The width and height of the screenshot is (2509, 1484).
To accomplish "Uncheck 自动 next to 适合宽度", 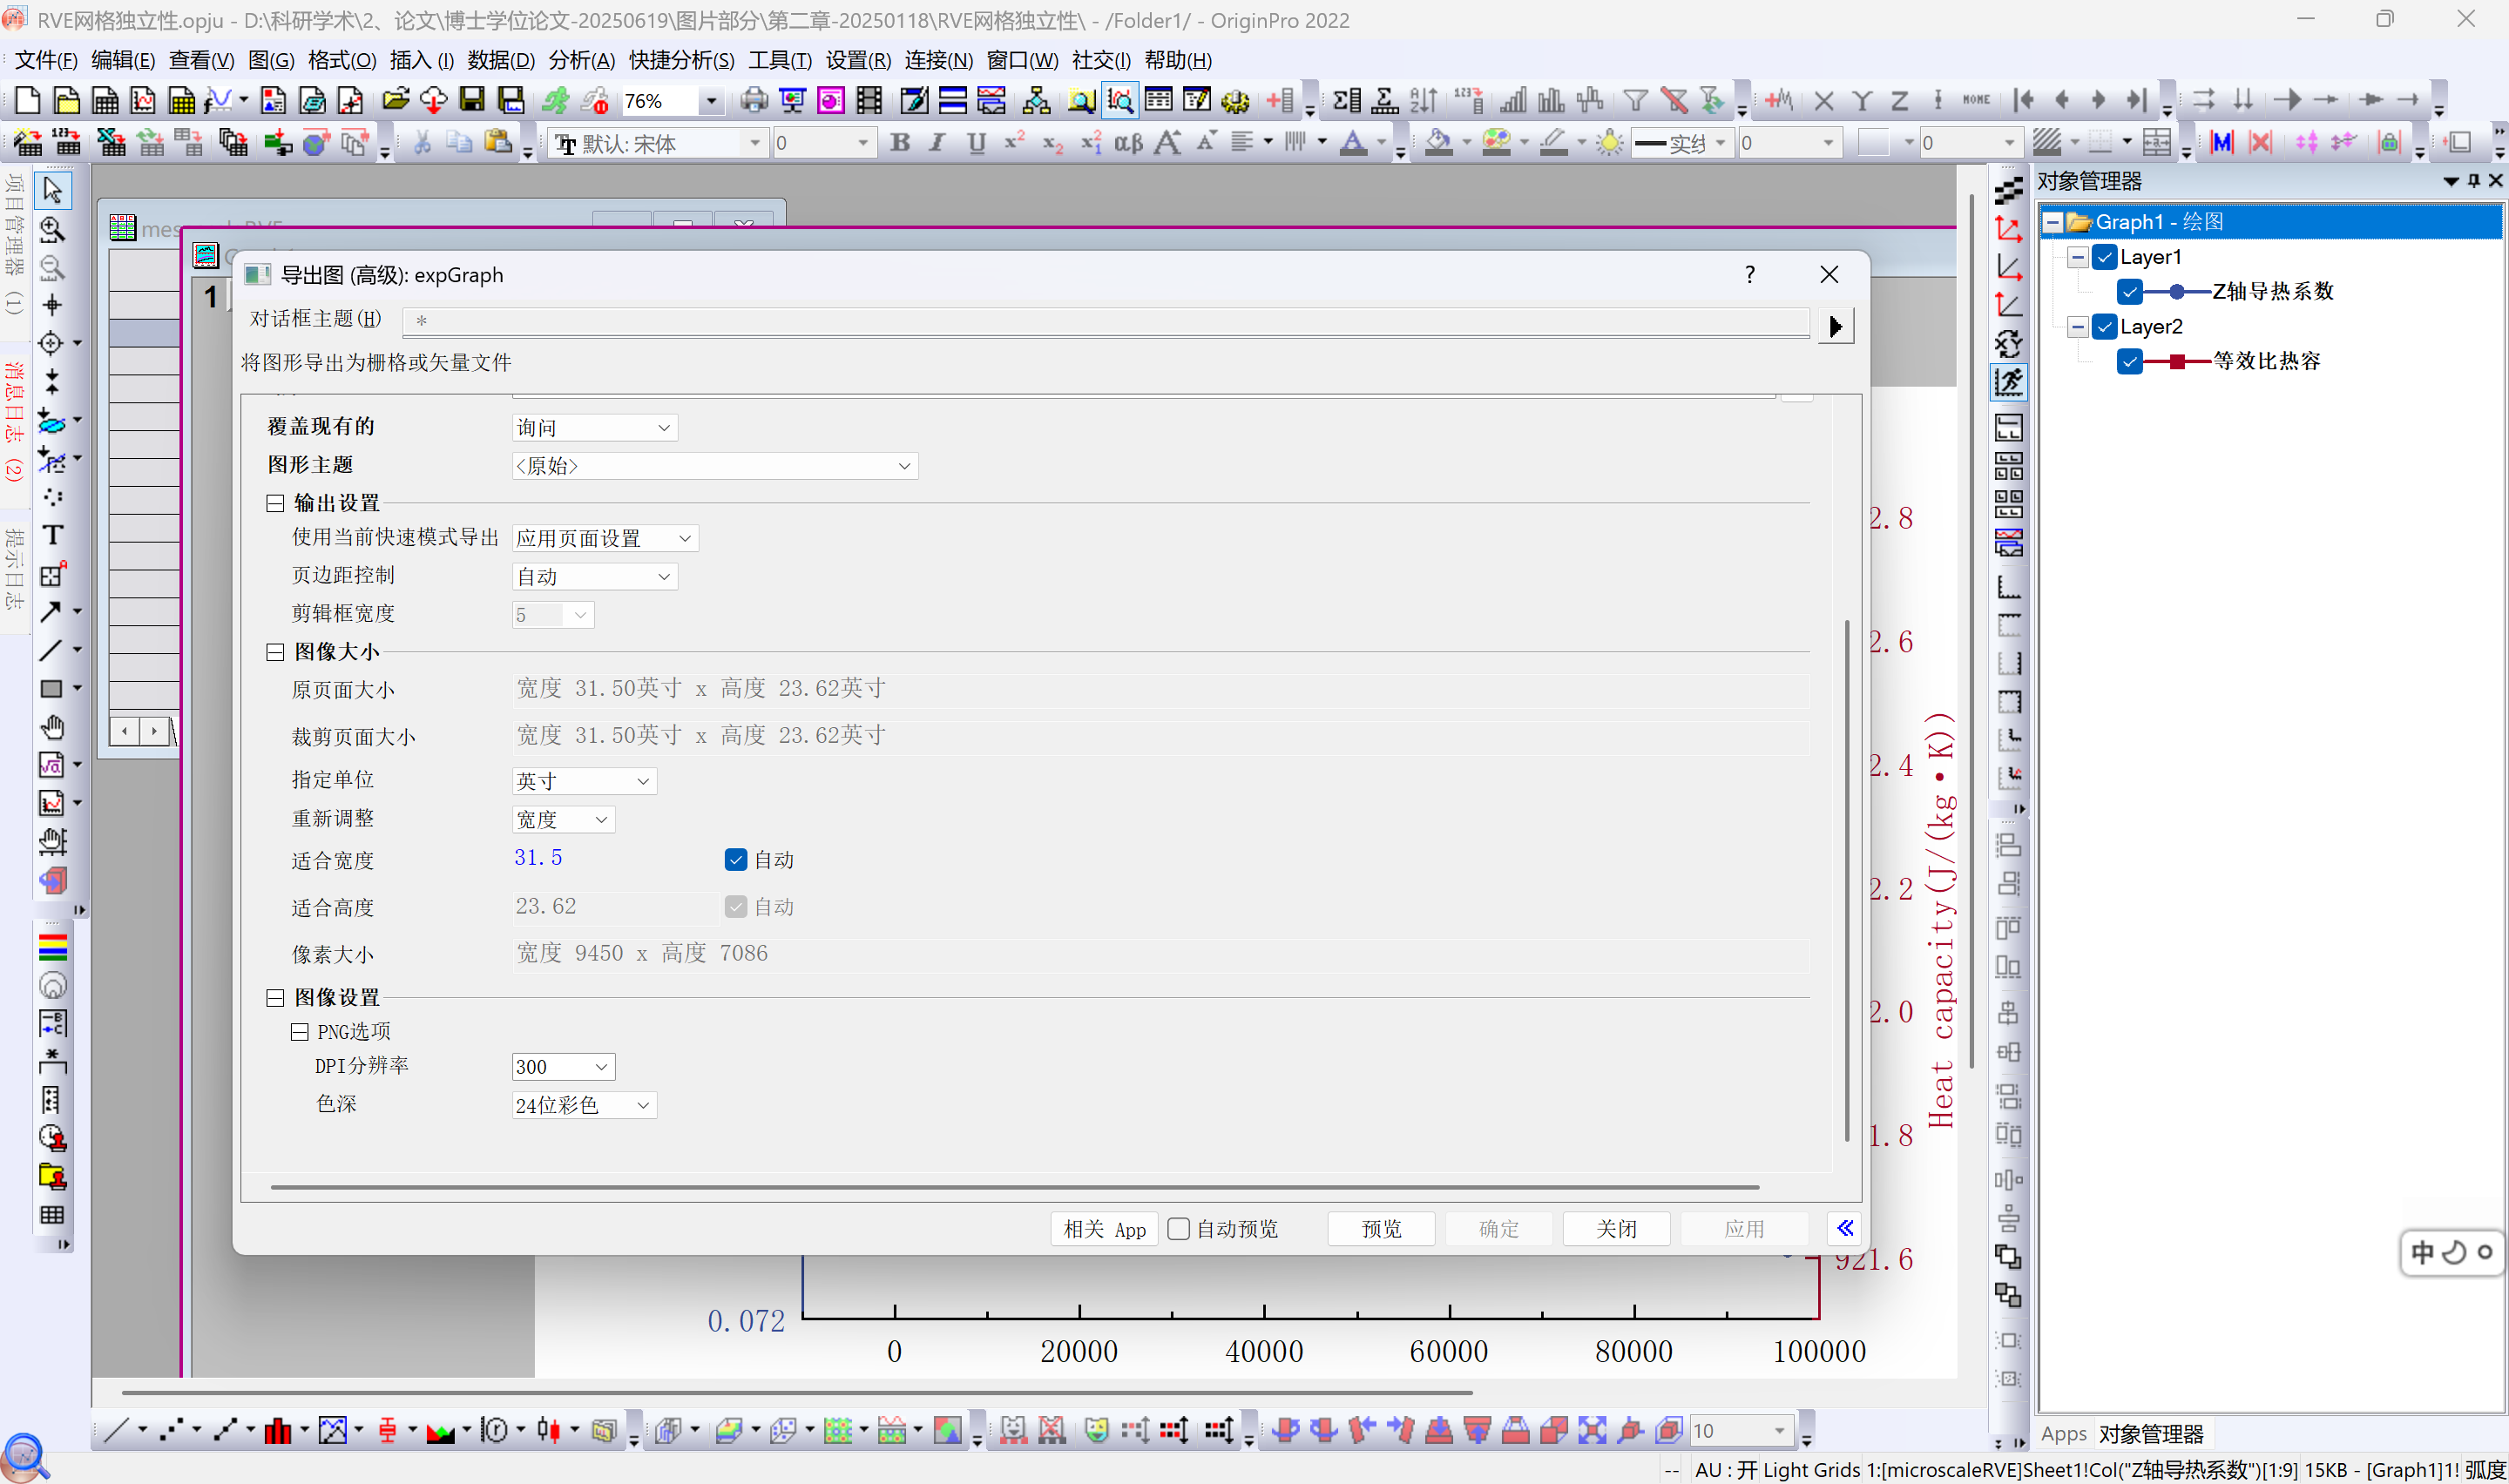I will point(736,859).
